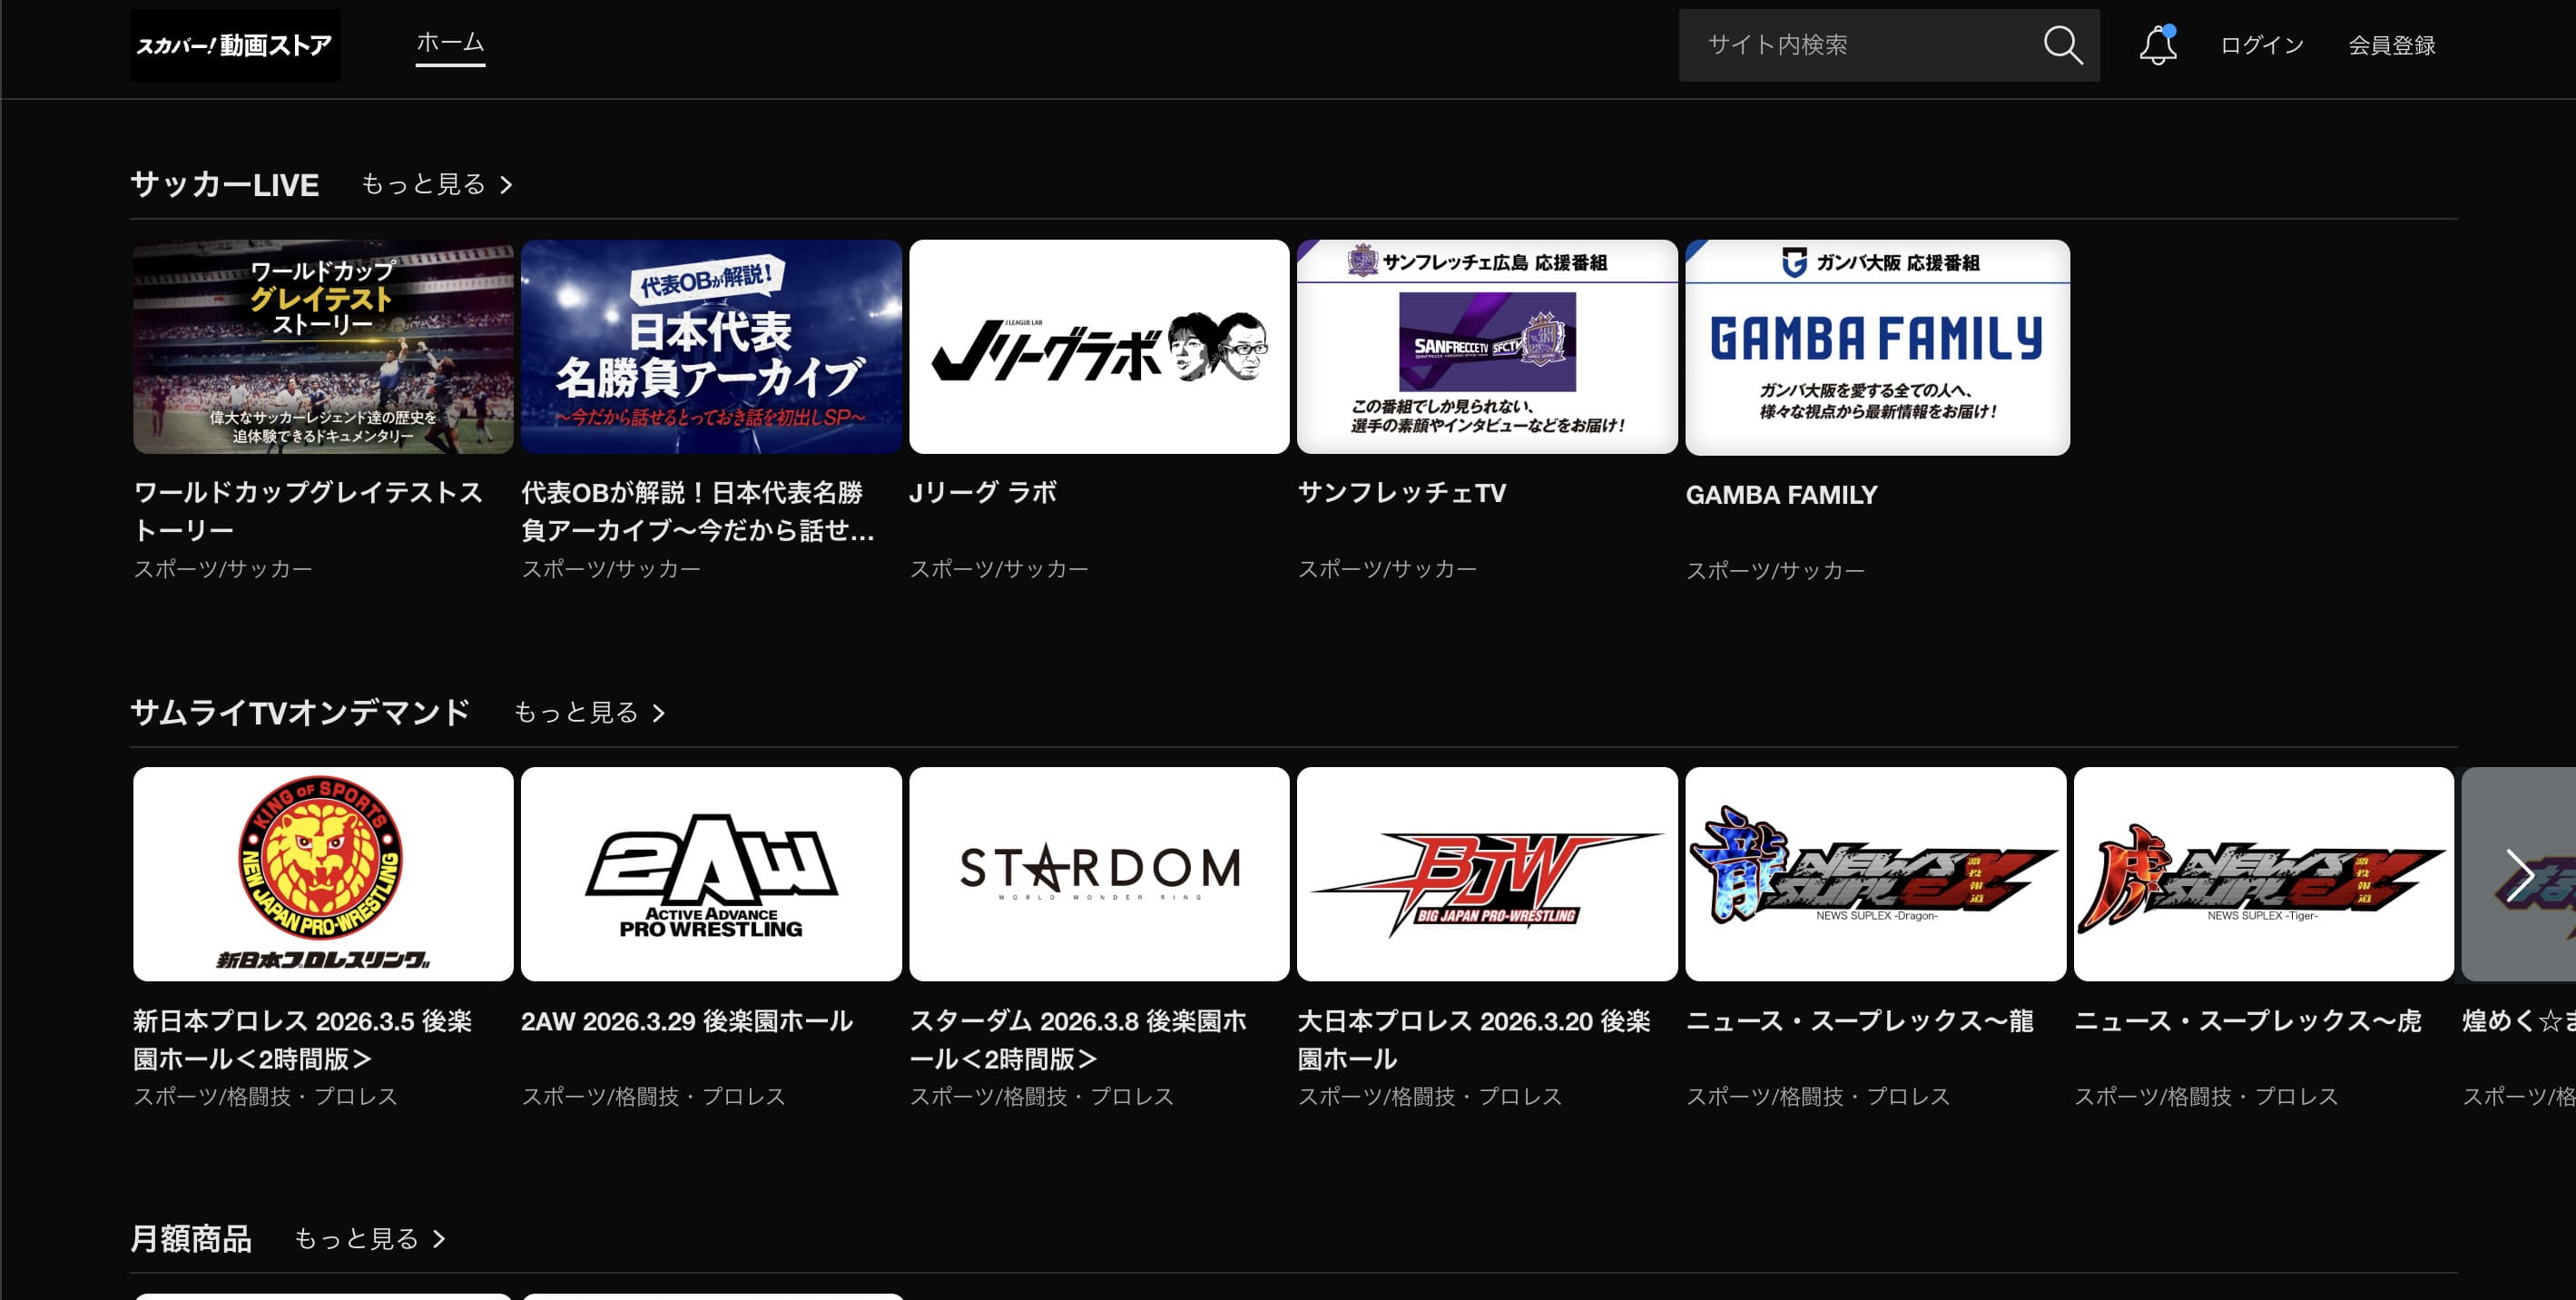The width and height of the screenshot is (2576, 1300).
Task: Click スポーツ/サッカー under Jリーグ ラボ
Action: tap(998, 569)
